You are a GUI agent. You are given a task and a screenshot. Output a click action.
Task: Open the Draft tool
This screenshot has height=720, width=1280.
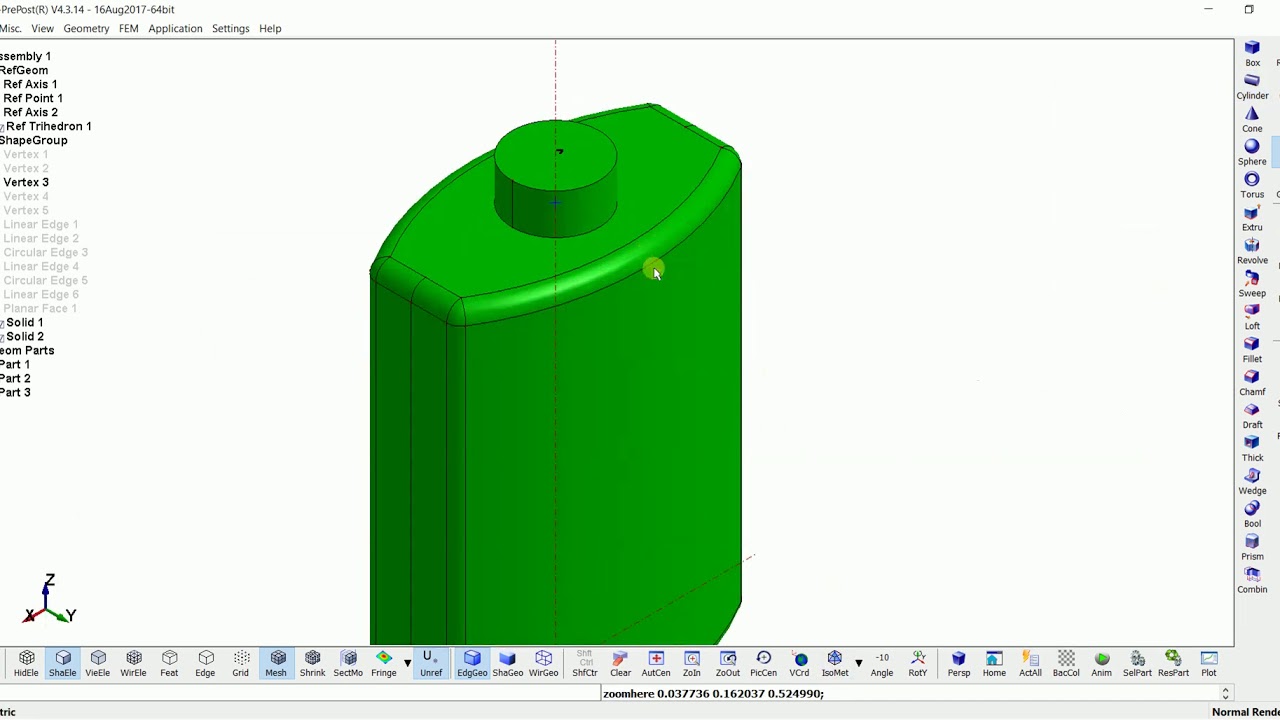[x=1252, y=416]
